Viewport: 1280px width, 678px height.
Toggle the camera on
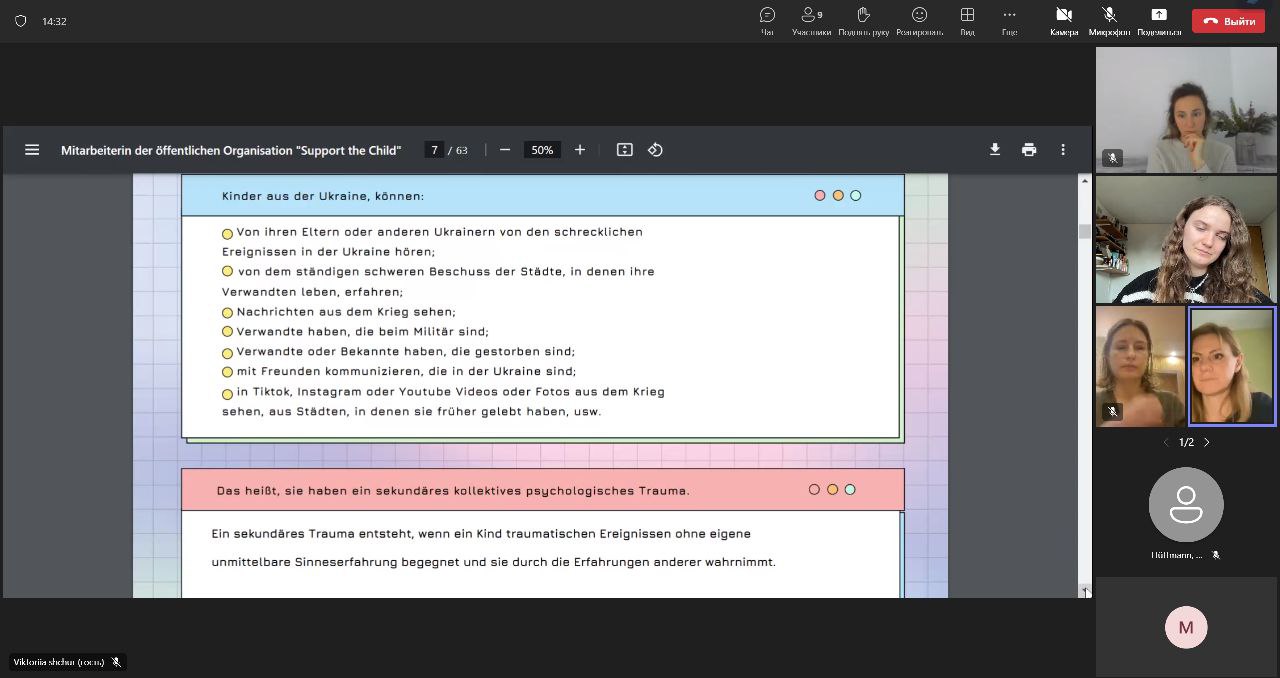pyautogui.click(x=1064, y=20)
